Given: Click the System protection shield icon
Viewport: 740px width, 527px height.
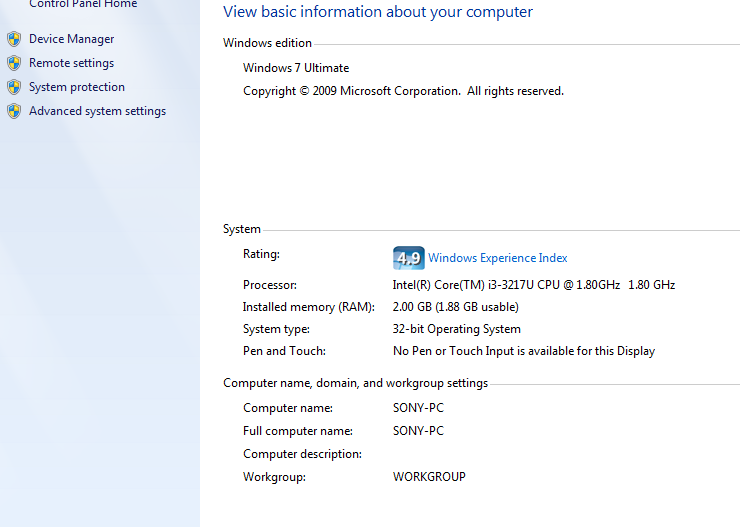Looking at the screenshot, I should (14, 87).
